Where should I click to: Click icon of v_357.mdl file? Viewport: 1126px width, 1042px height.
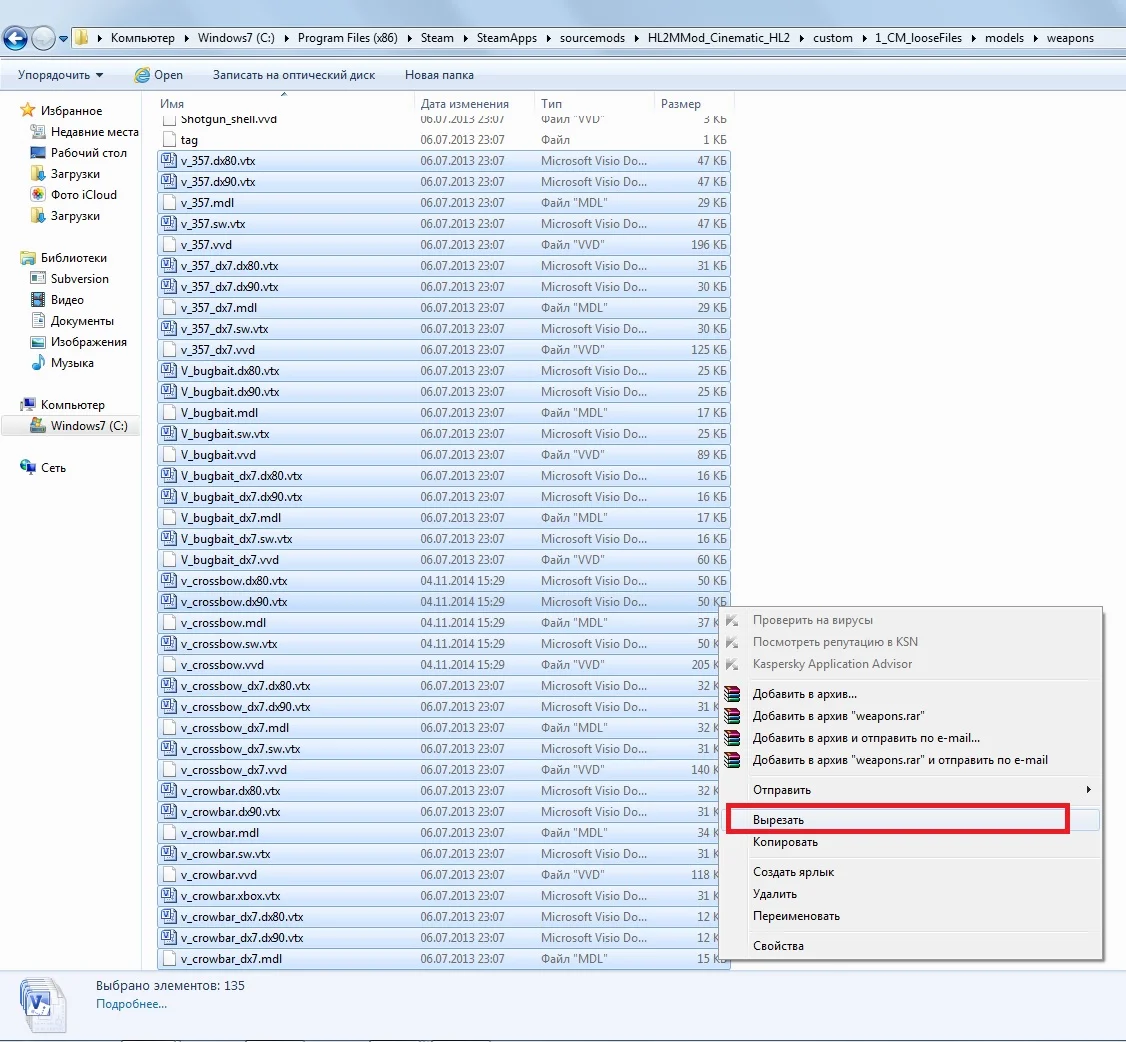click(169, 203)
